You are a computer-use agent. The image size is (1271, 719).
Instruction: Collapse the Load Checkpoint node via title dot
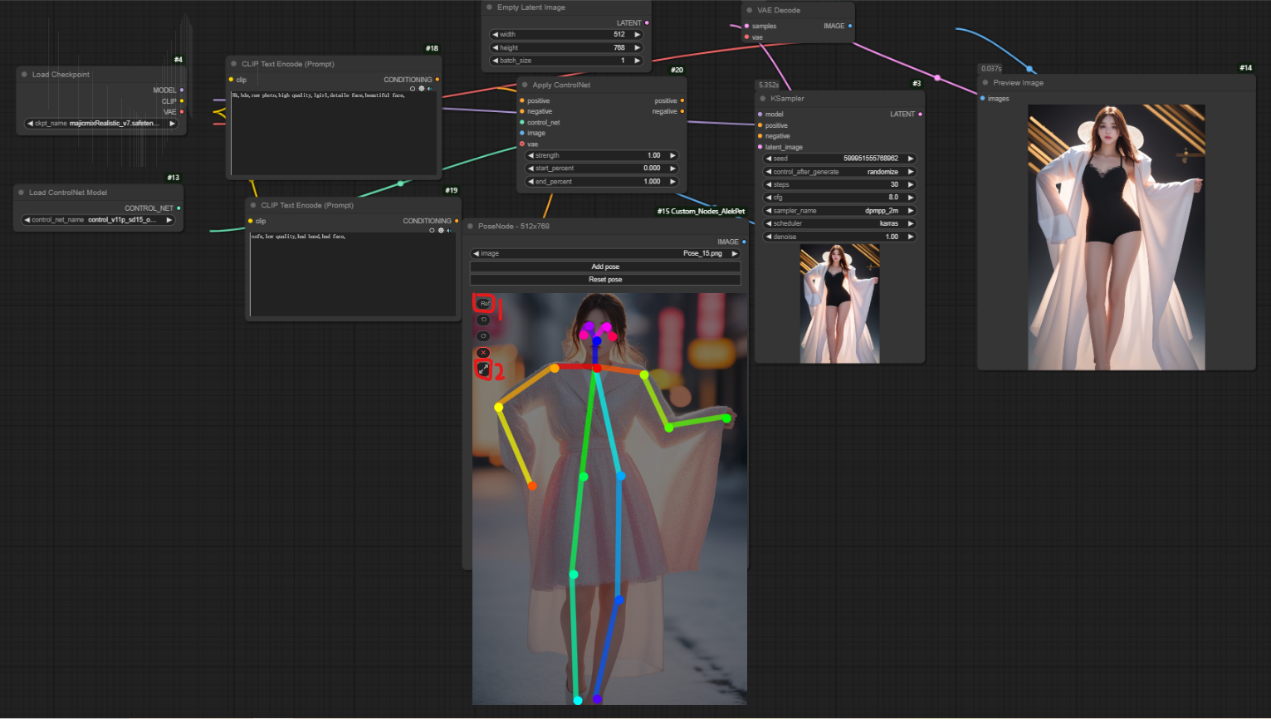(23, 74)
